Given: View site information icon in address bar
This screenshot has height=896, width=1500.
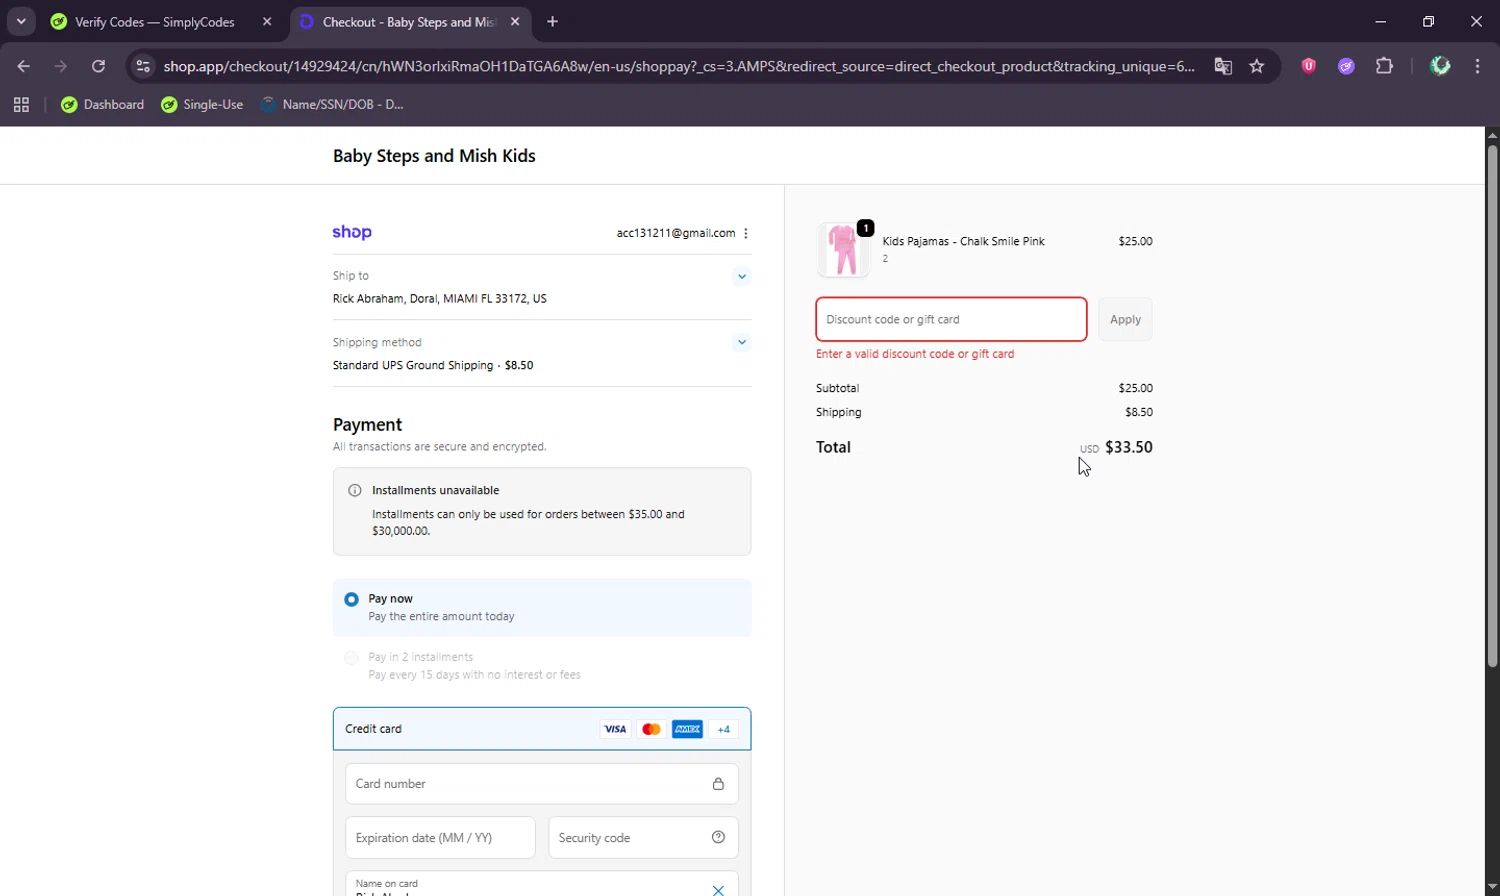Looking at the screenshot, I should [x=143, y=66].
